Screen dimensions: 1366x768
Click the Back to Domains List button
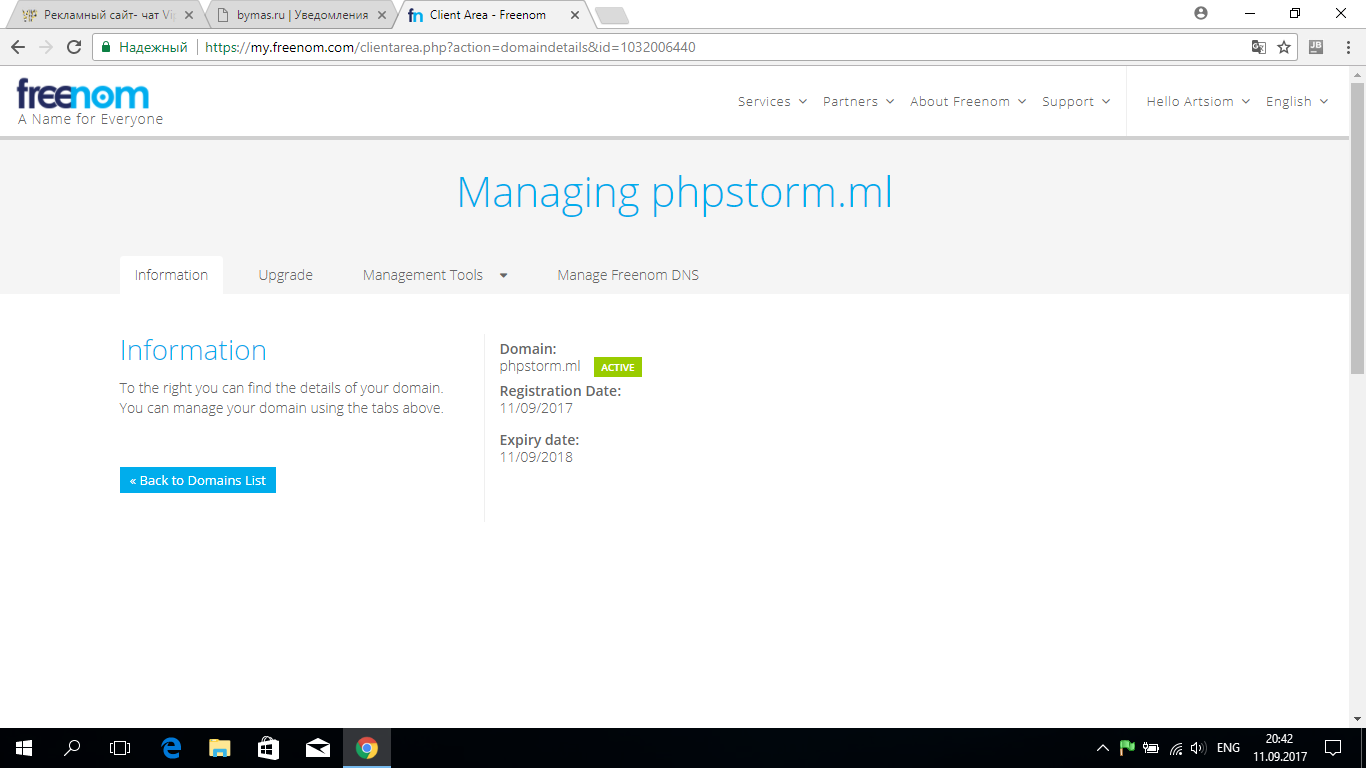pyautogui.click(x=198, y=480)
